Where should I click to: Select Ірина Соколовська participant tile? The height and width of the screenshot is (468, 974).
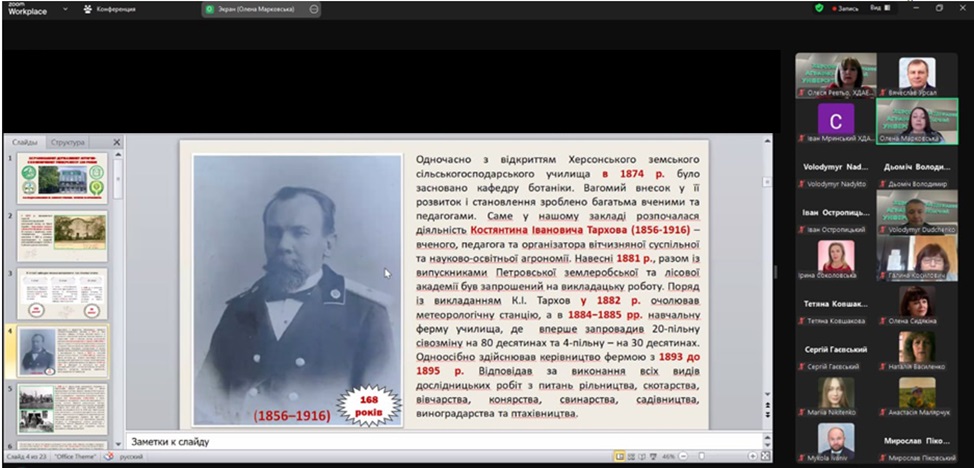[x=836, y=259]
